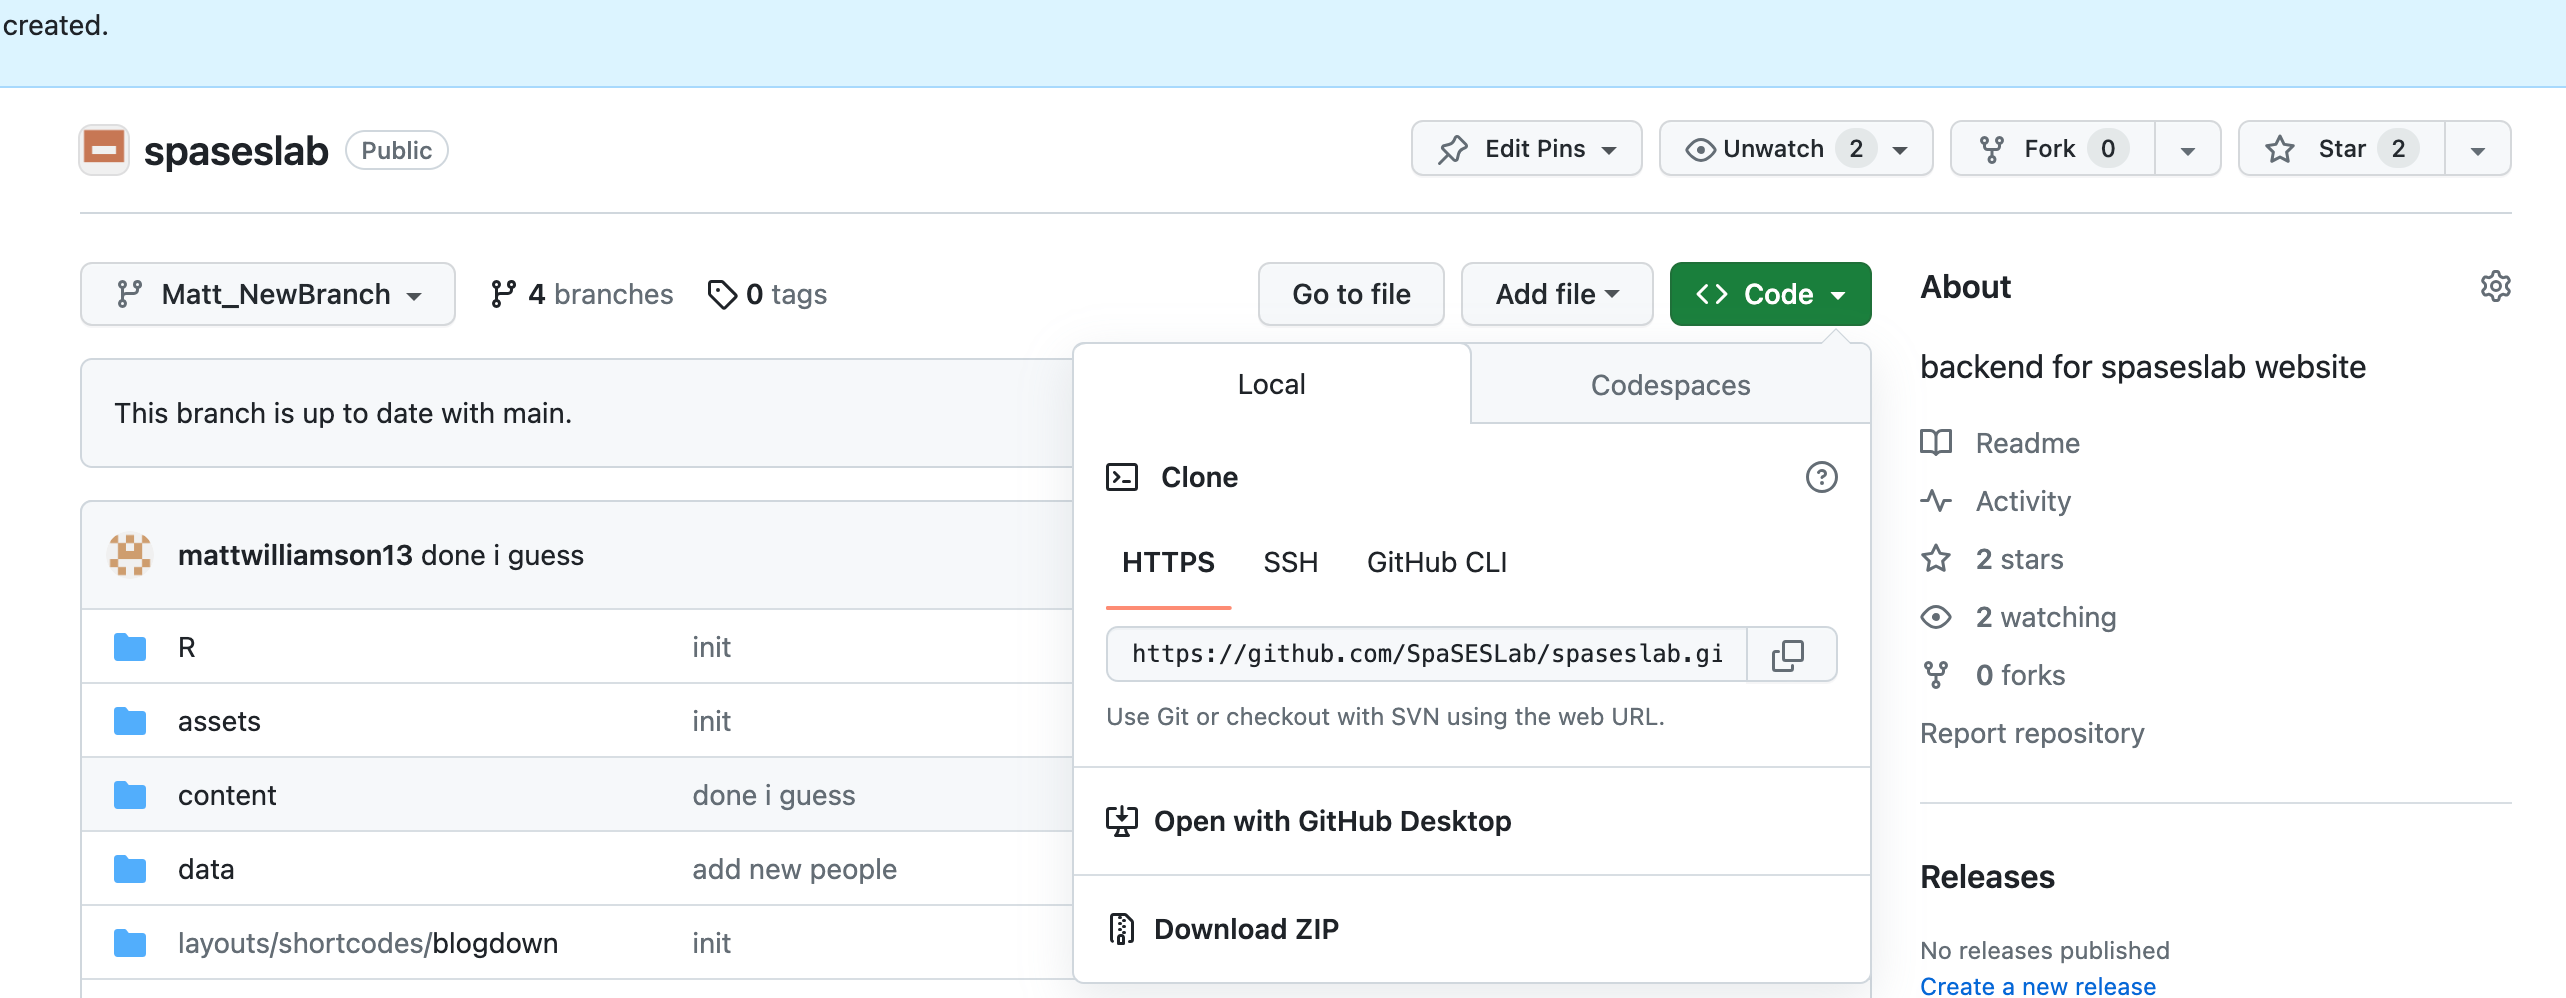Click the pulse icon beside Activity
The image size is (2566, 998).
click(x=1936, y=500)
